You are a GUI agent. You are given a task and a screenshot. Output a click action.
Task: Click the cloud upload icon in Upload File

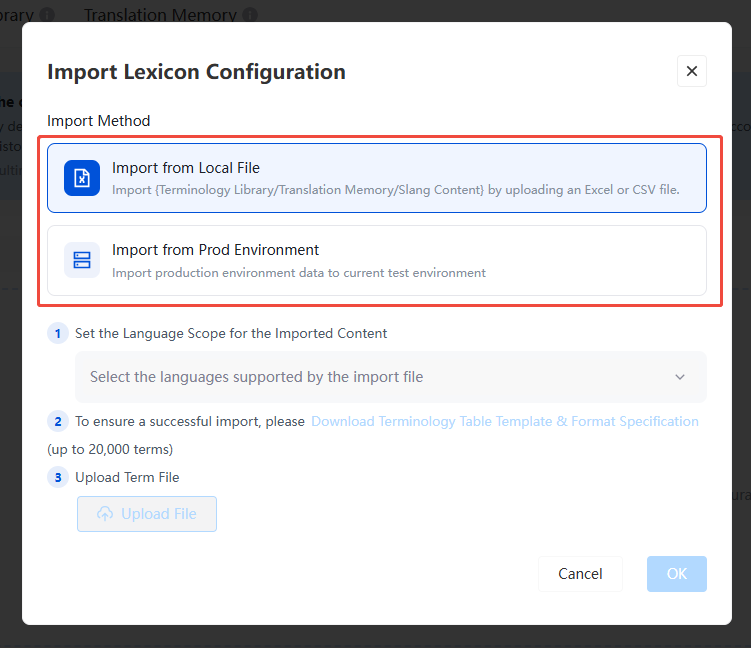105,514
